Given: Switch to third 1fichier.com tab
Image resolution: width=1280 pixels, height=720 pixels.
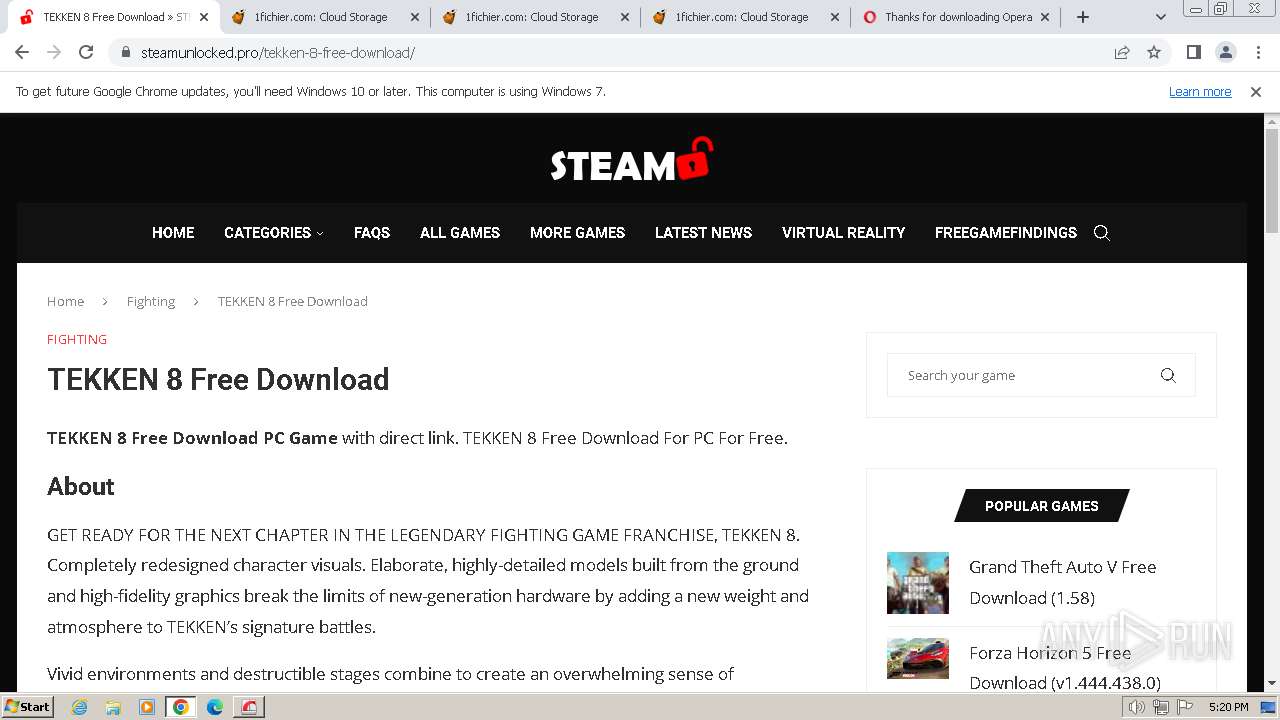Looking at the screenshot, I should [746, 17].
